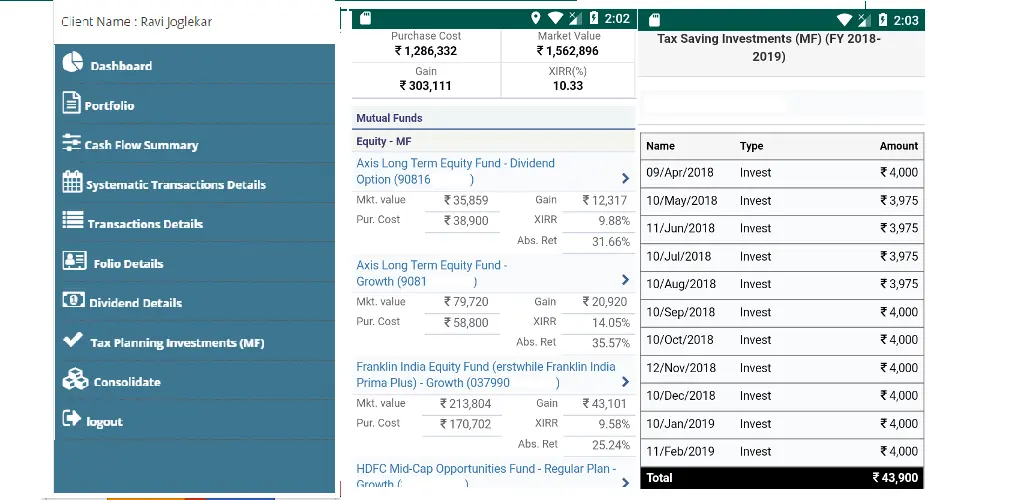Click the ₹213,804 market value for Franklin
Screen dimensions: 1024x500
click(x=466, y=403)
